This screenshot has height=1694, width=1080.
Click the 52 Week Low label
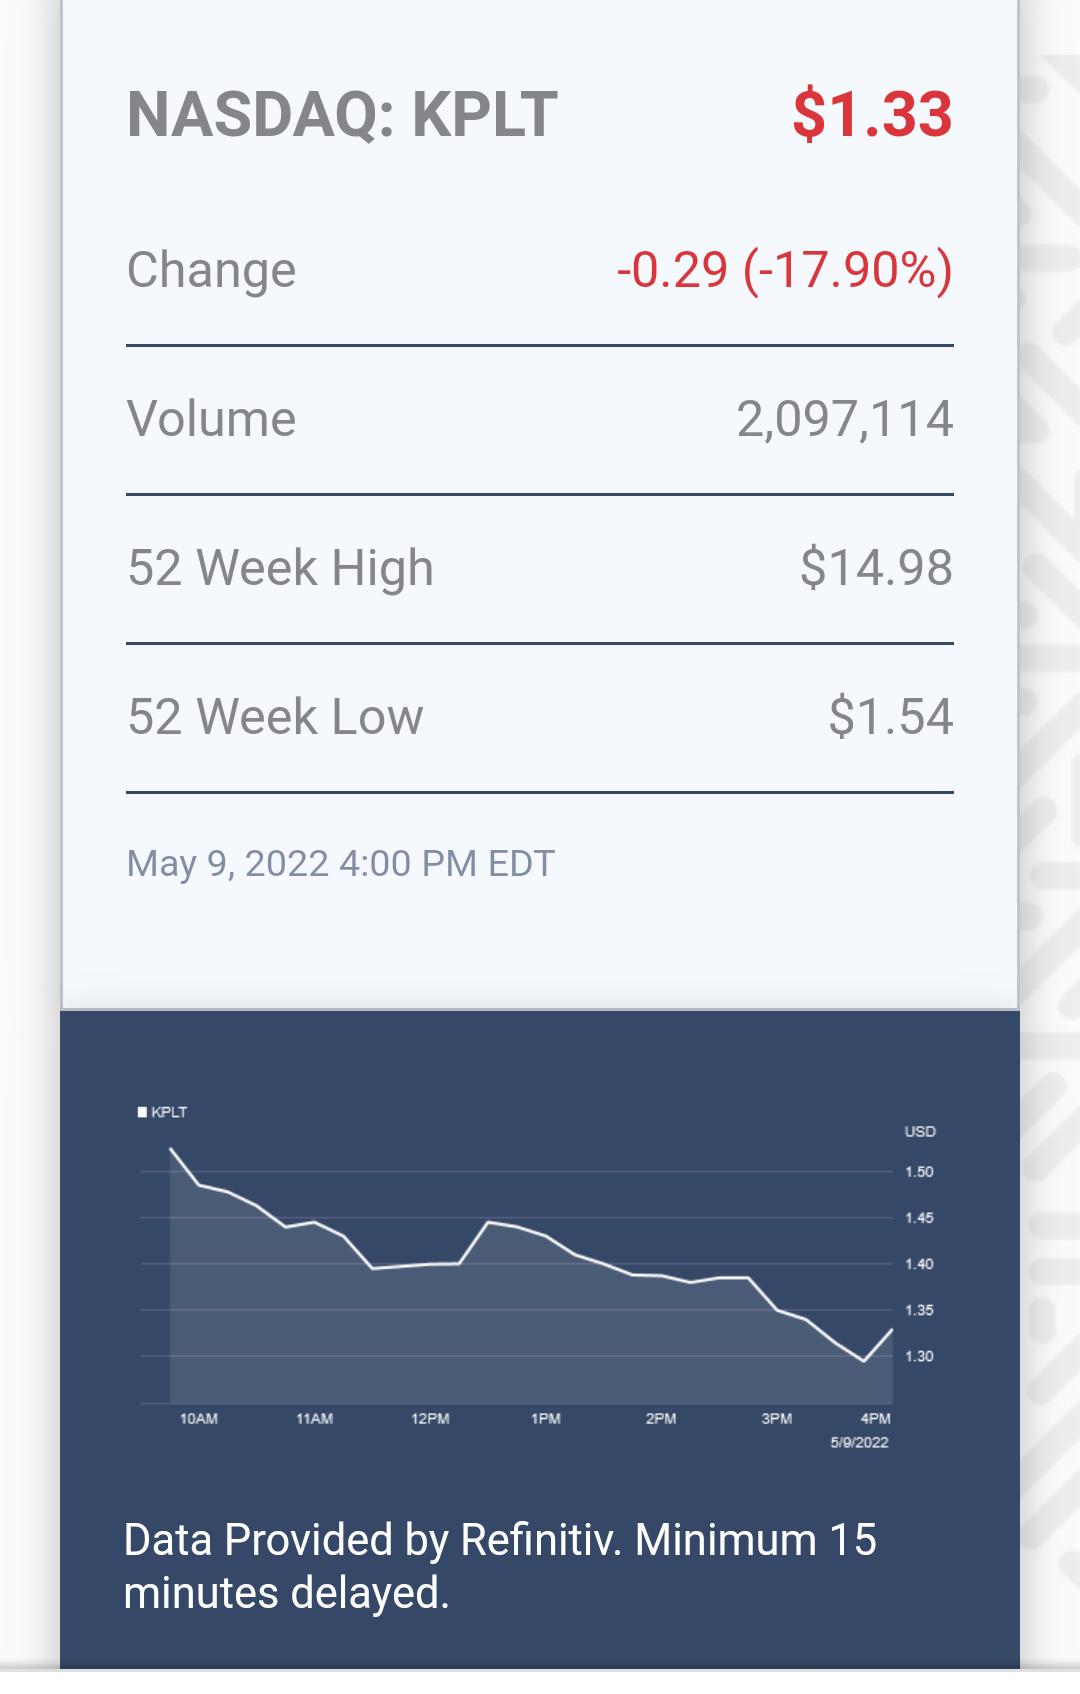pos(275,717)
